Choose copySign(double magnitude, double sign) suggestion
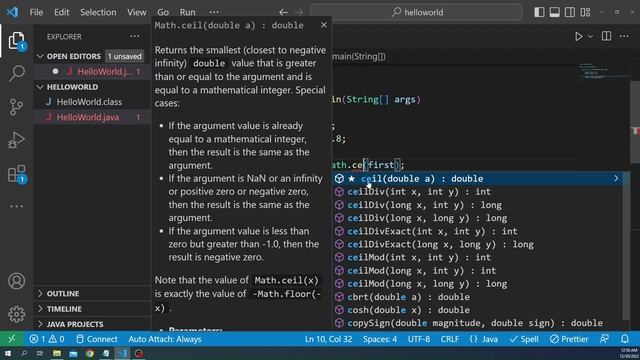This screenshot has width=640, height=360. (x=478, y=323)
